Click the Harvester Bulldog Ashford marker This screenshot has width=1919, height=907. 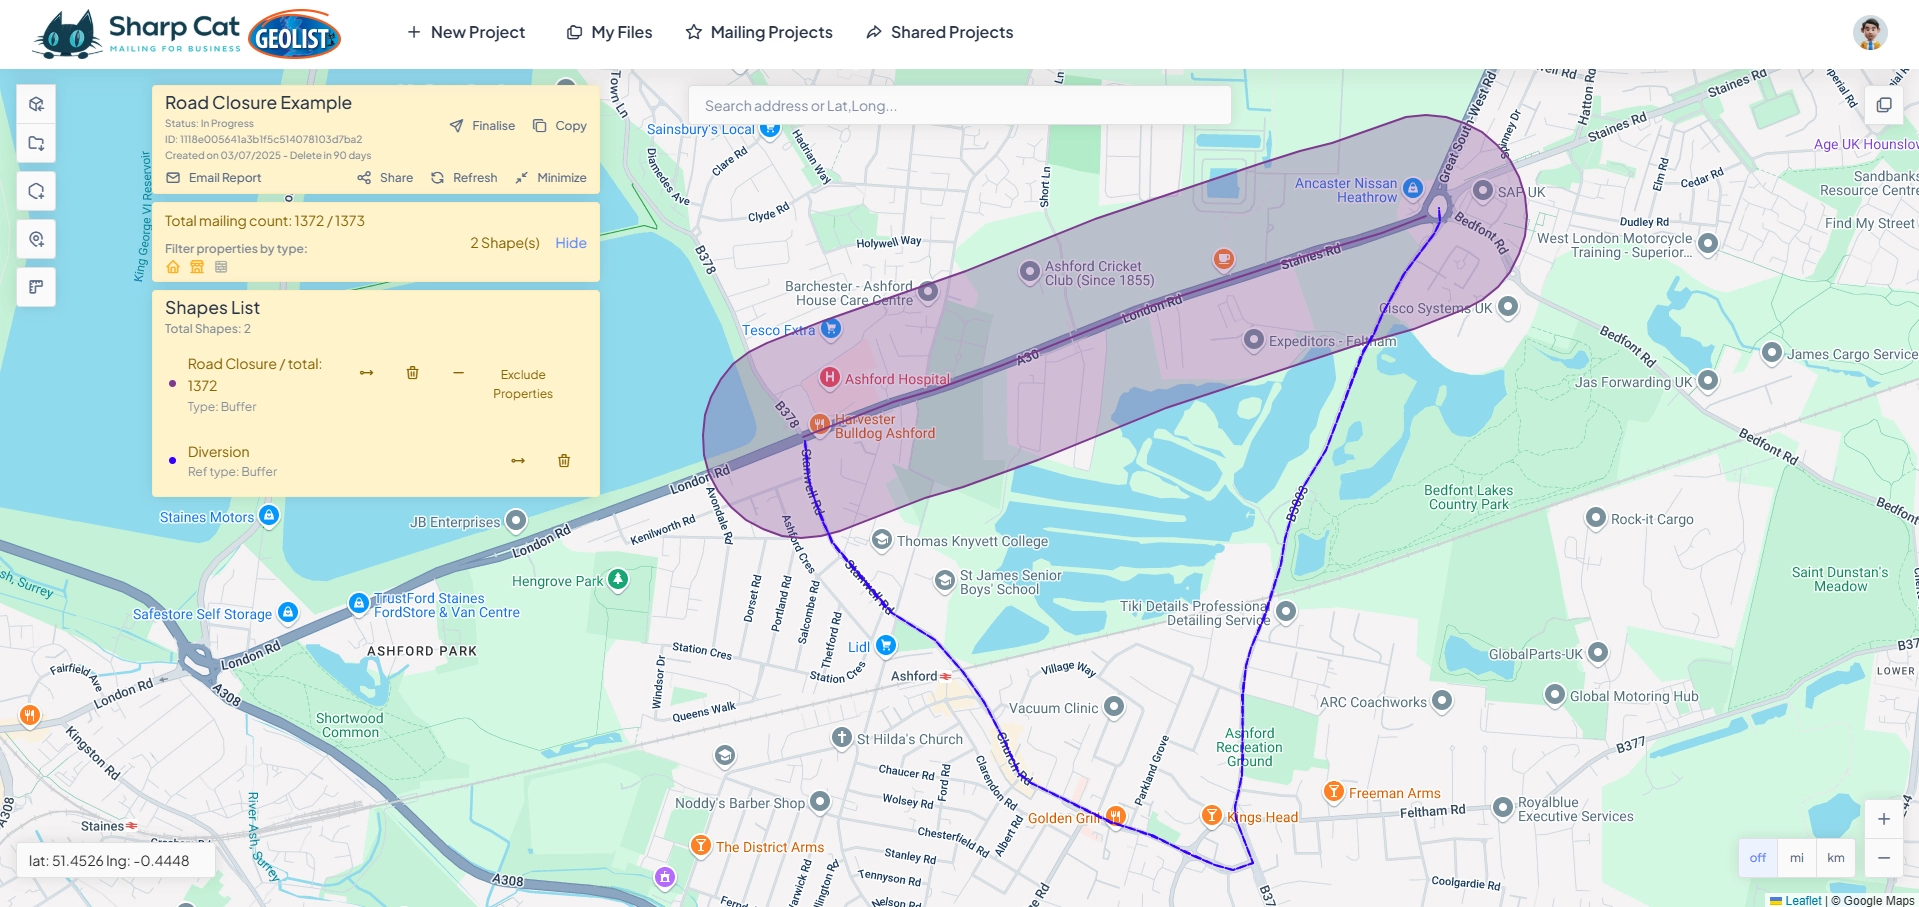coord(819,424)
